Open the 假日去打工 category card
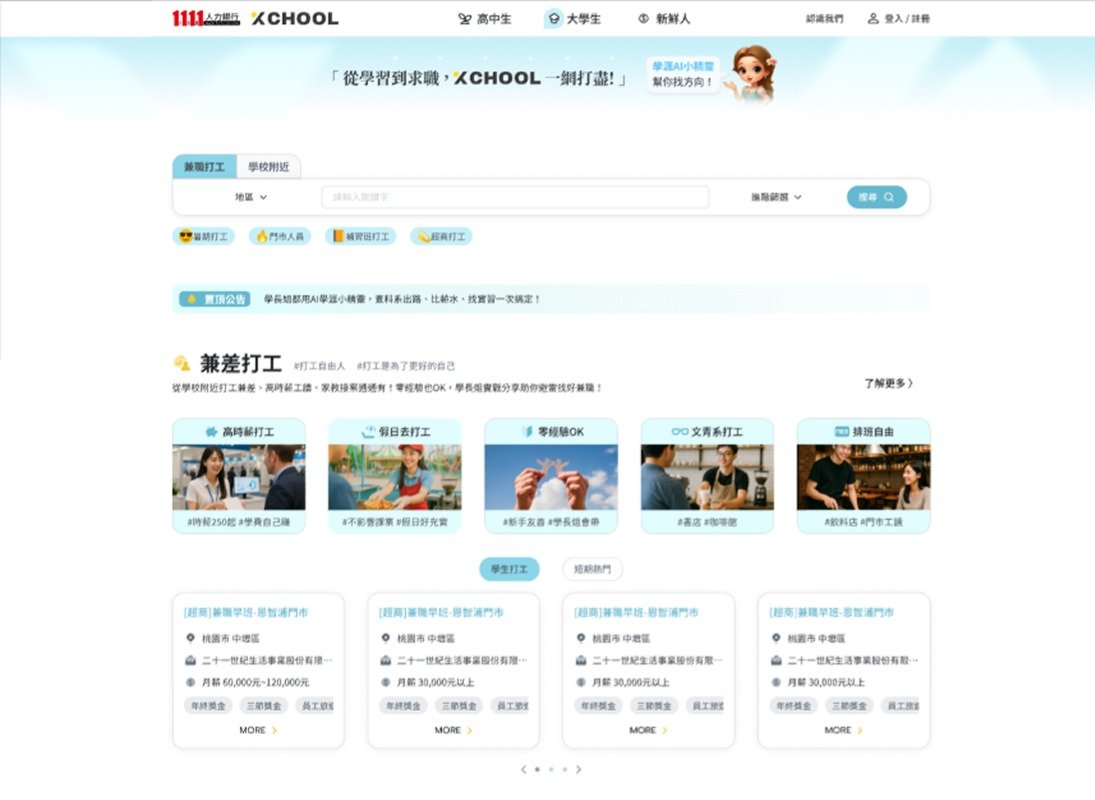This screenshot has width=1095, height=800. 395,476
